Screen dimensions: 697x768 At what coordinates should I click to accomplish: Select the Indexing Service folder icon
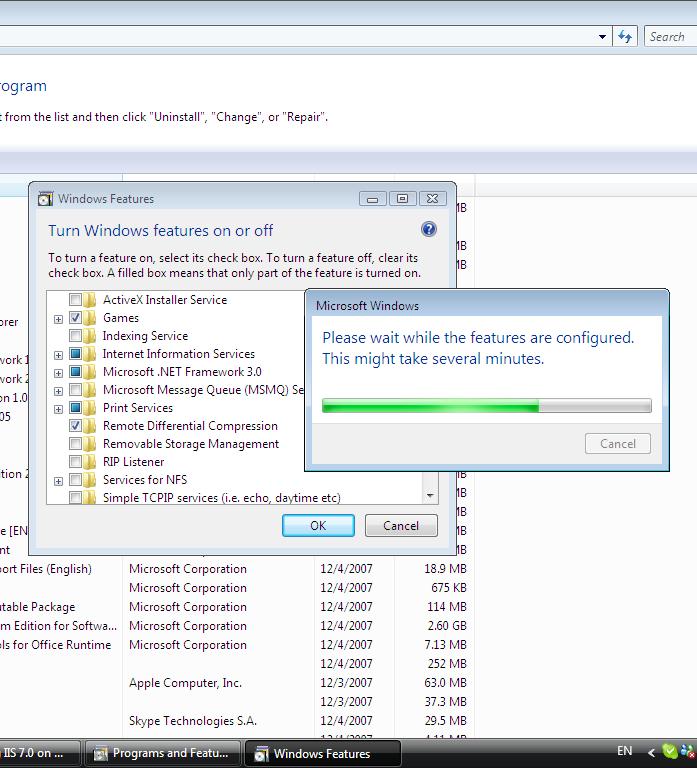89,336
